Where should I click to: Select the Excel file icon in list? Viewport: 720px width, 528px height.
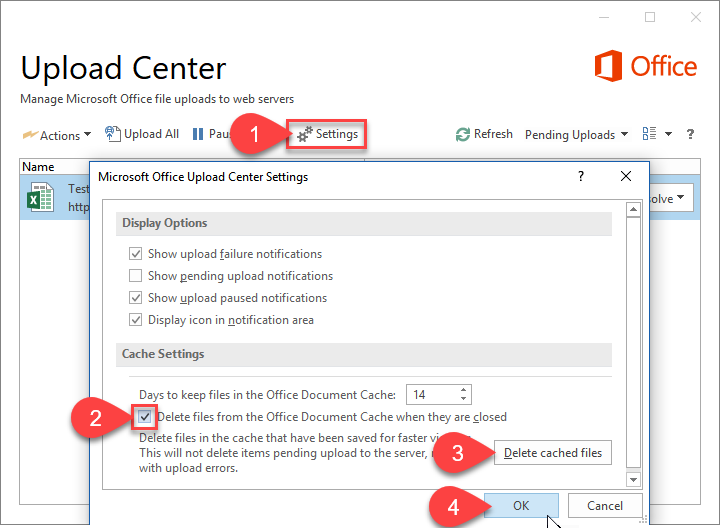pos(40,197)
